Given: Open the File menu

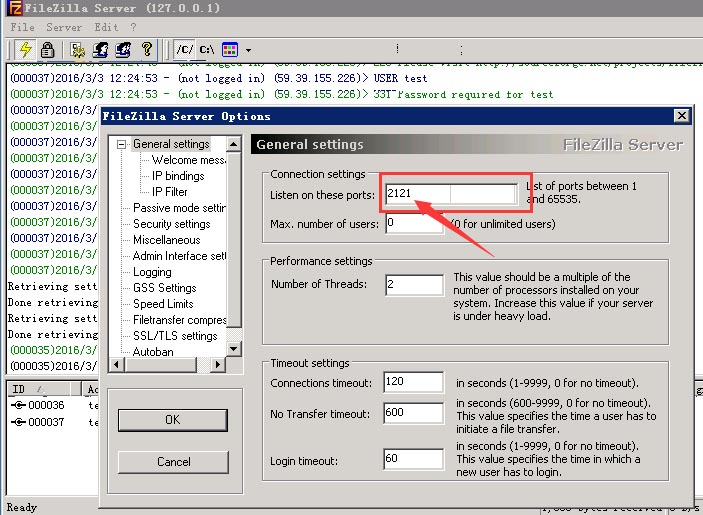Looking at the screenshot, I should (x=22, y=27).
